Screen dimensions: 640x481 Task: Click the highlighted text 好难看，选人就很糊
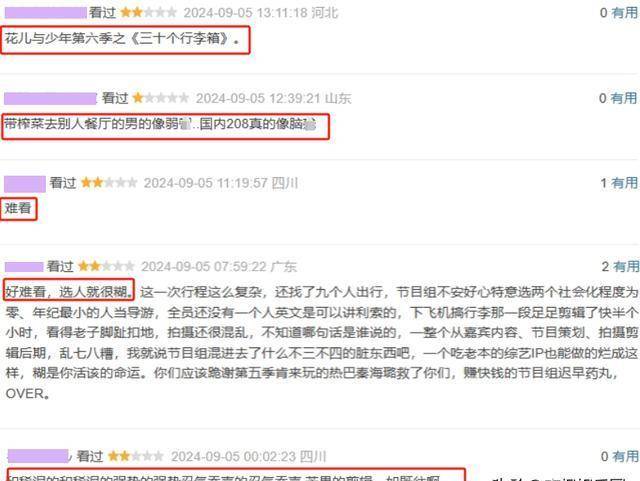[69, 292]
